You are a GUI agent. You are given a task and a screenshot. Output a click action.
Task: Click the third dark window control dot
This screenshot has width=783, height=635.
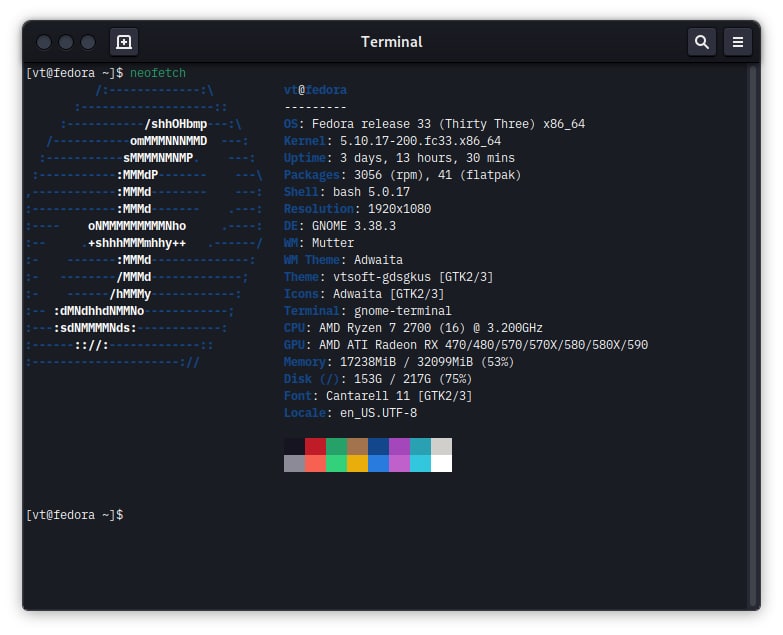(88, 42)
